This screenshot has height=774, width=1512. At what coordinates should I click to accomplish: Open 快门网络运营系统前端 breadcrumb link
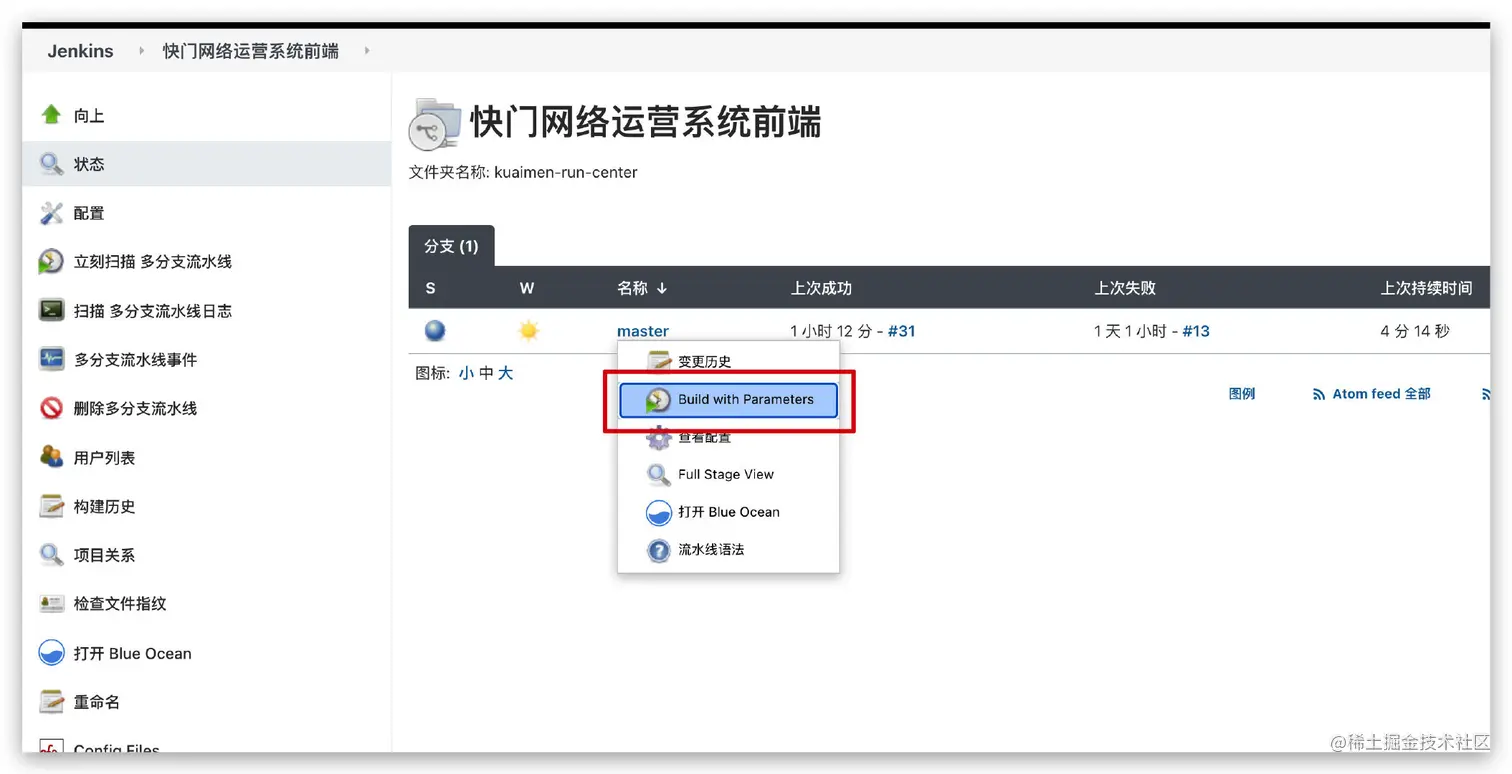[x=251, y=51]
